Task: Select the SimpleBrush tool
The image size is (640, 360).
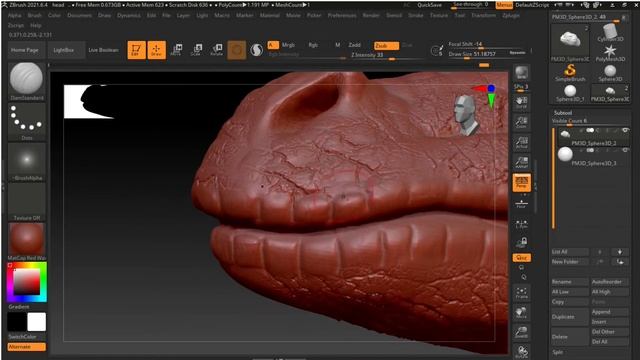Action: 570,73
